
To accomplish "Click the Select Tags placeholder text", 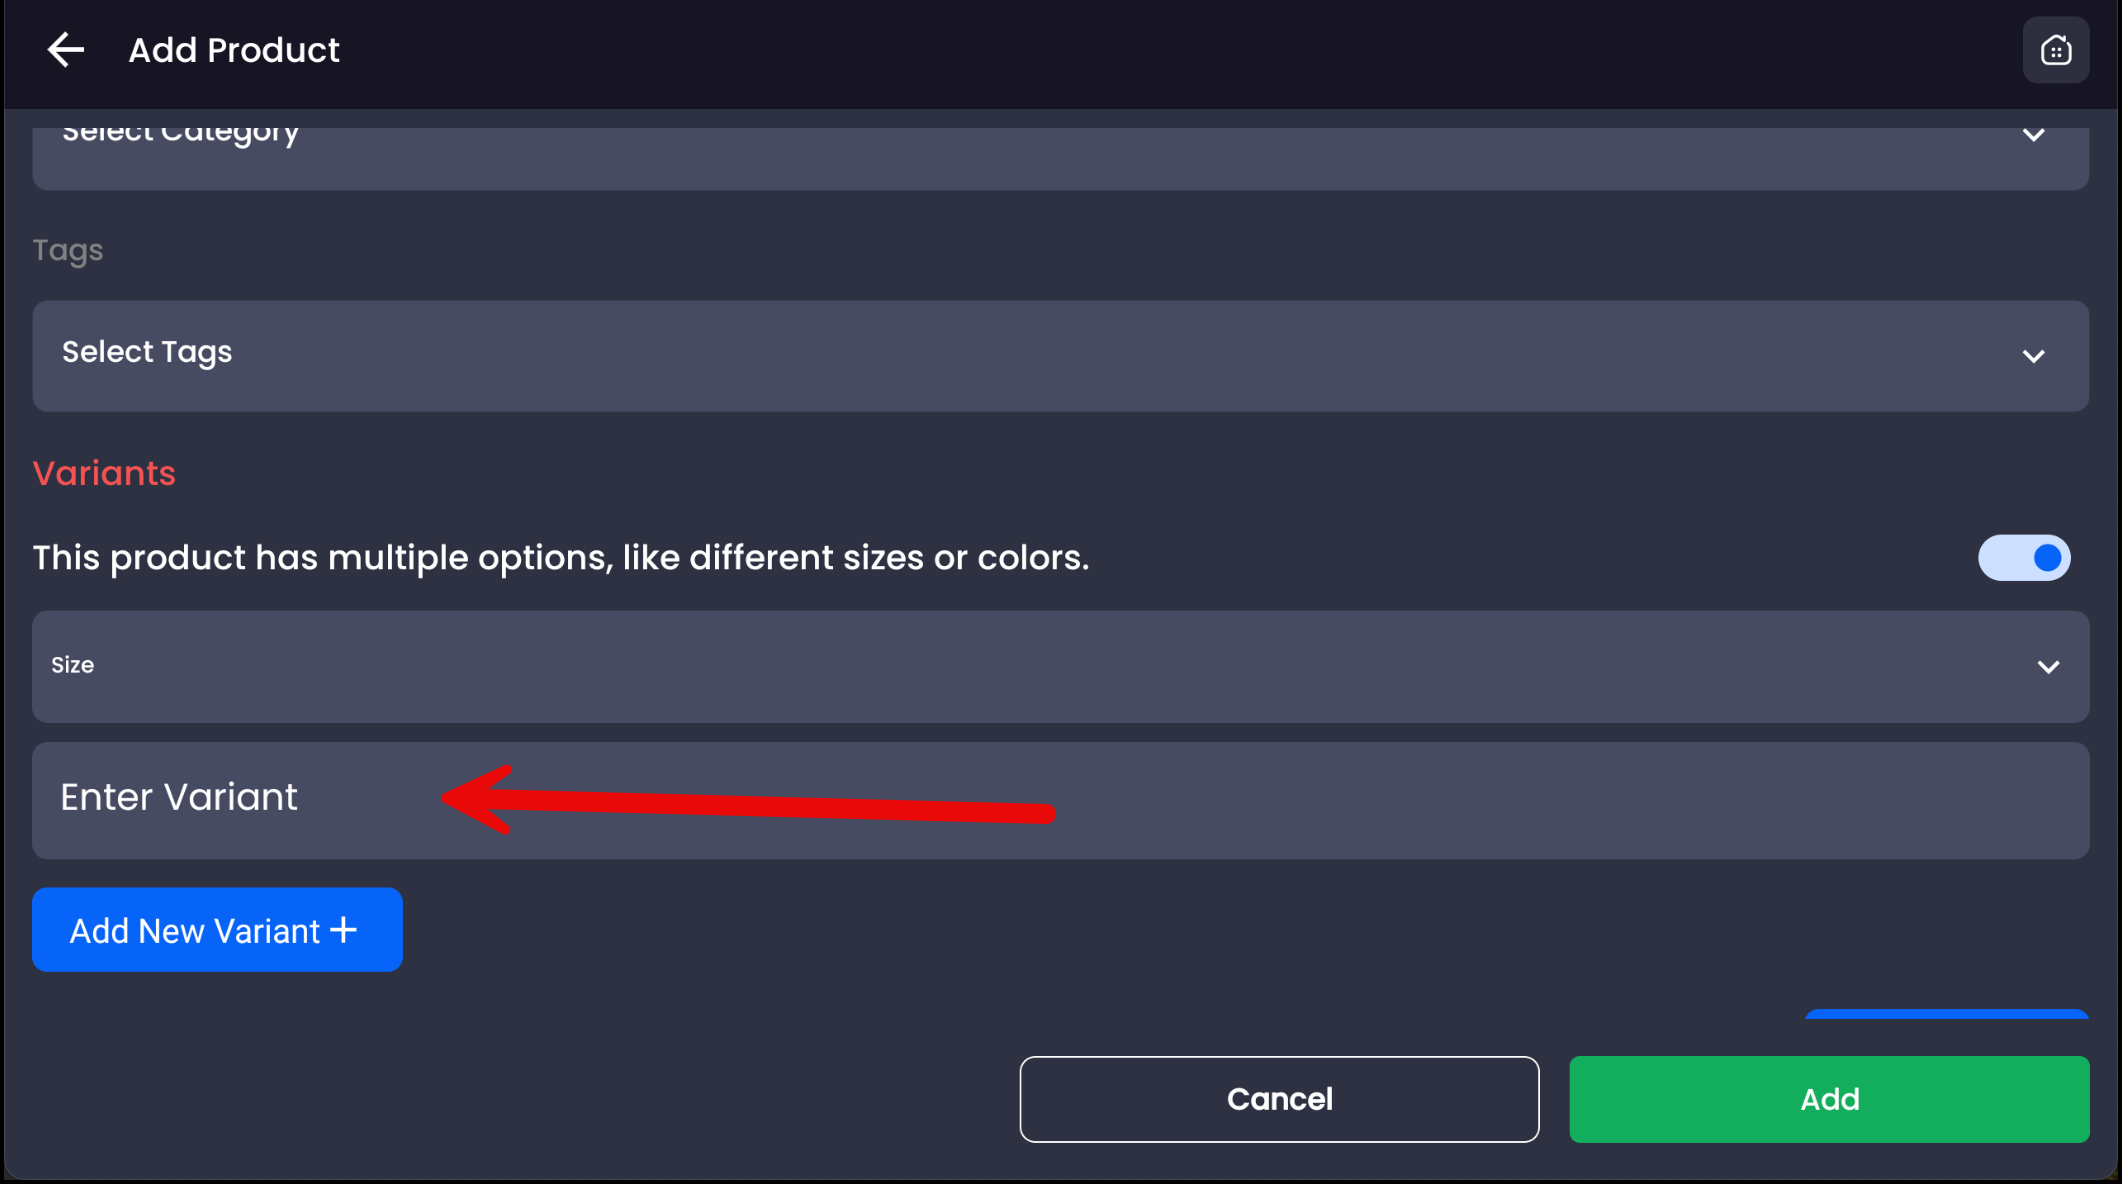I will point(147,352).
